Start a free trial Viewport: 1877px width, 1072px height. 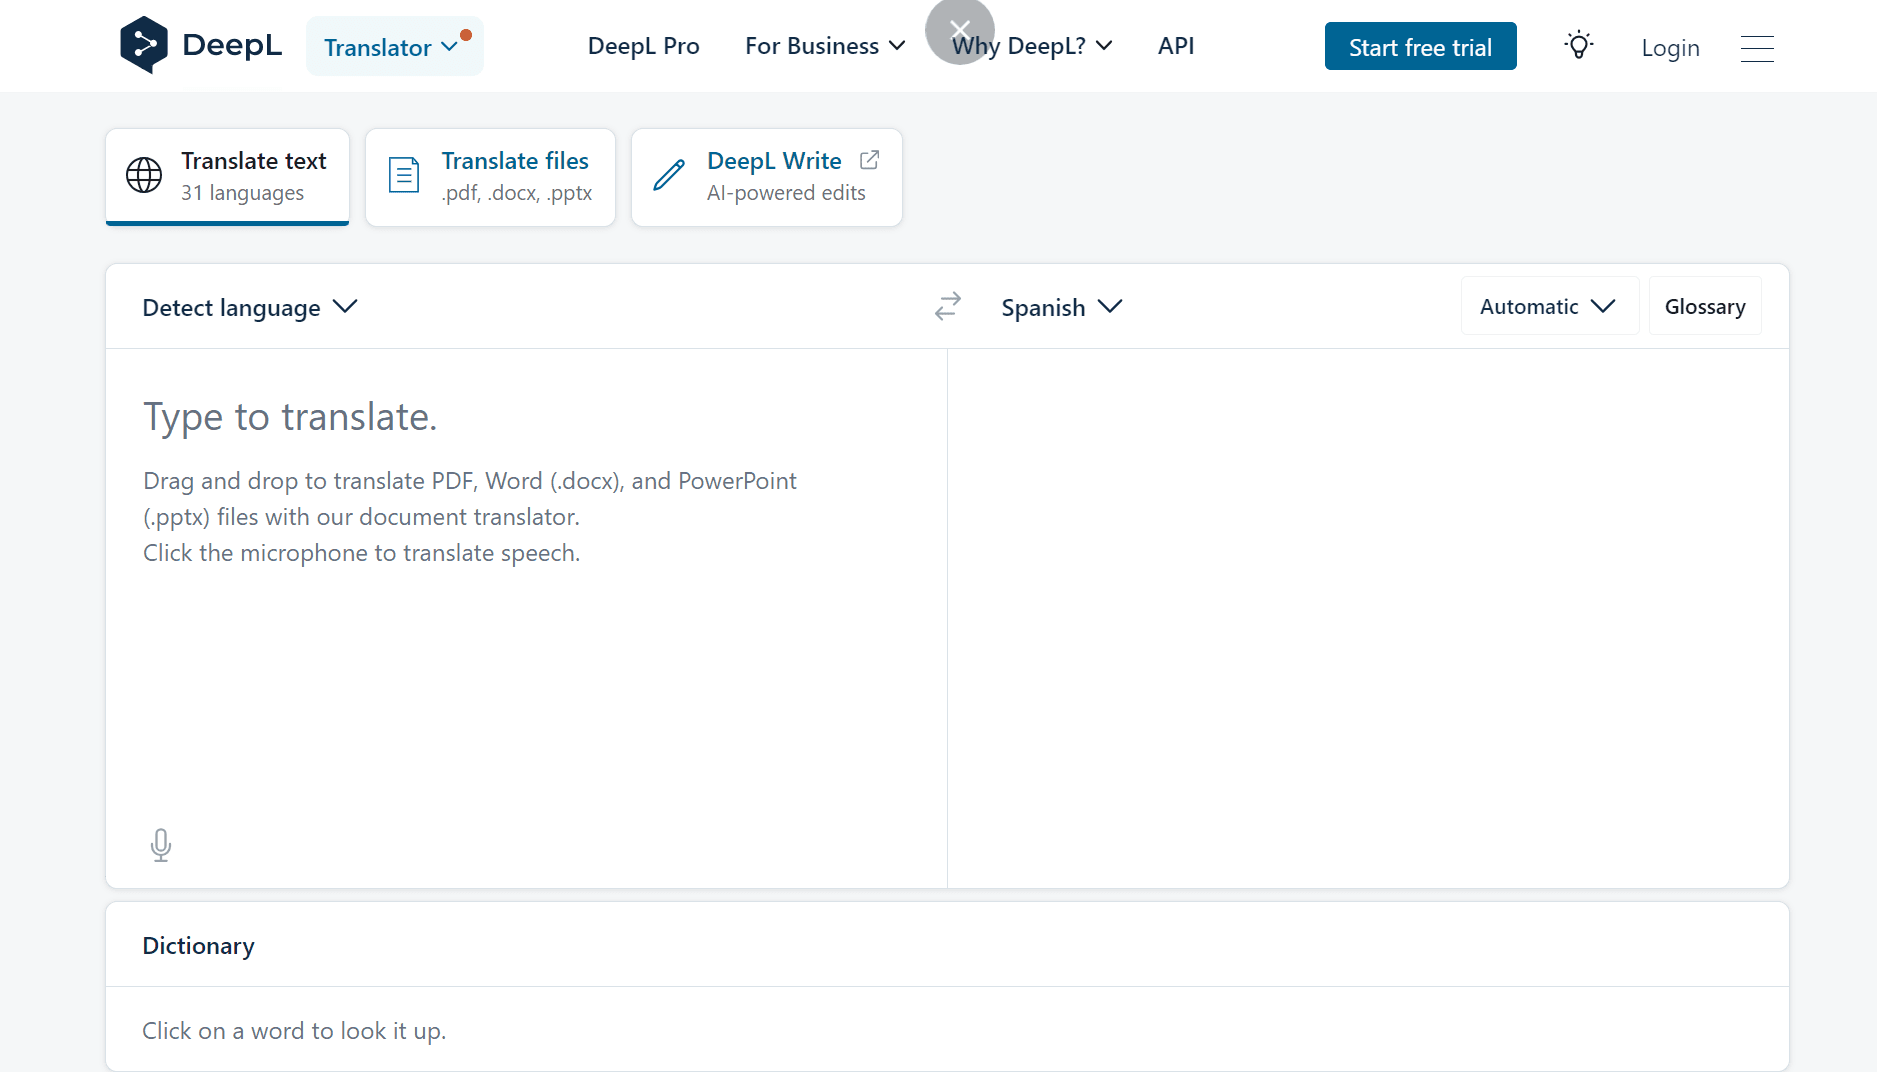(1420, 45)
